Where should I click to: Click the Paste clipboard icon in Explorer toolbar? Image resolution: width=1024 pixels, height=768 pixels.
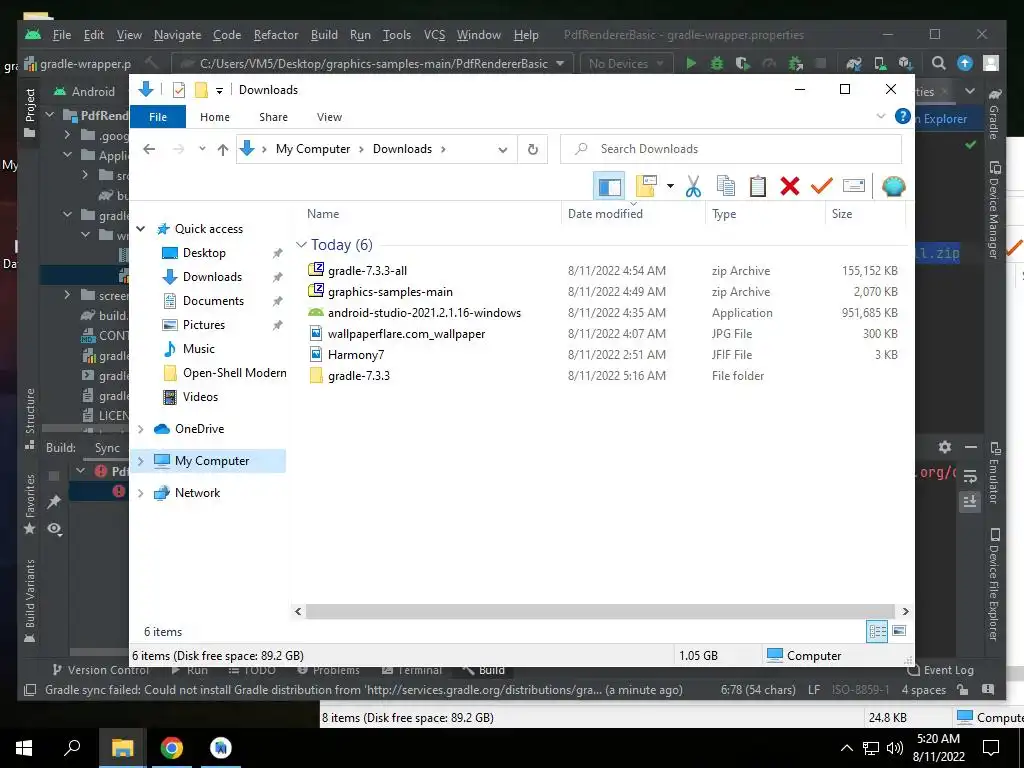[758, 187]
